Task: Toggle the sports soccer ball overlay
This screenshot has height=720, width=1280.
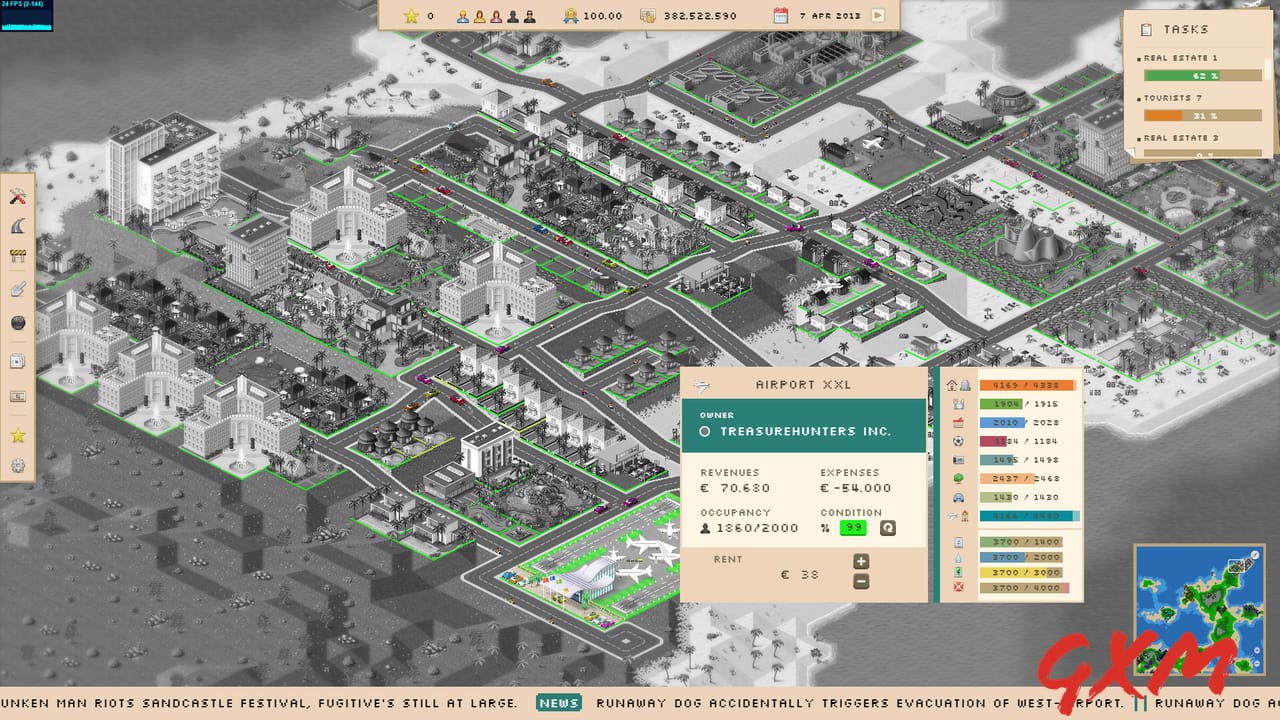Action: pos(958,441)
